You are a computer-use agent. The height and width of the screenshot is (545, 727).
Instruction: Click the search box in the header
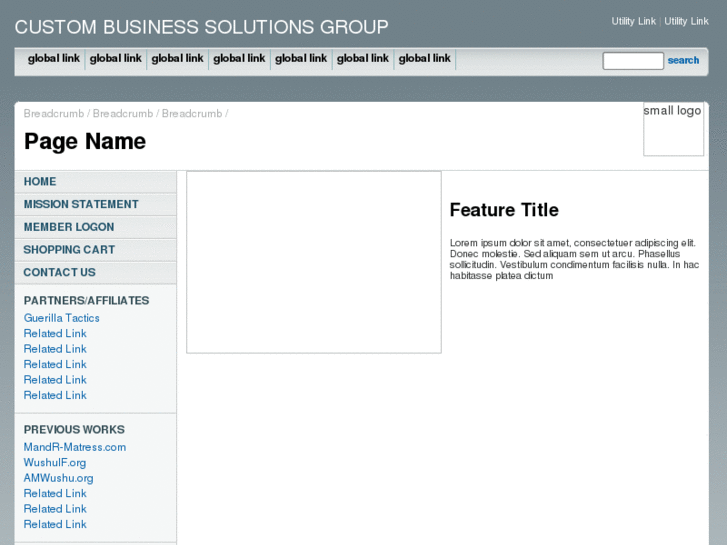(632, 61)
